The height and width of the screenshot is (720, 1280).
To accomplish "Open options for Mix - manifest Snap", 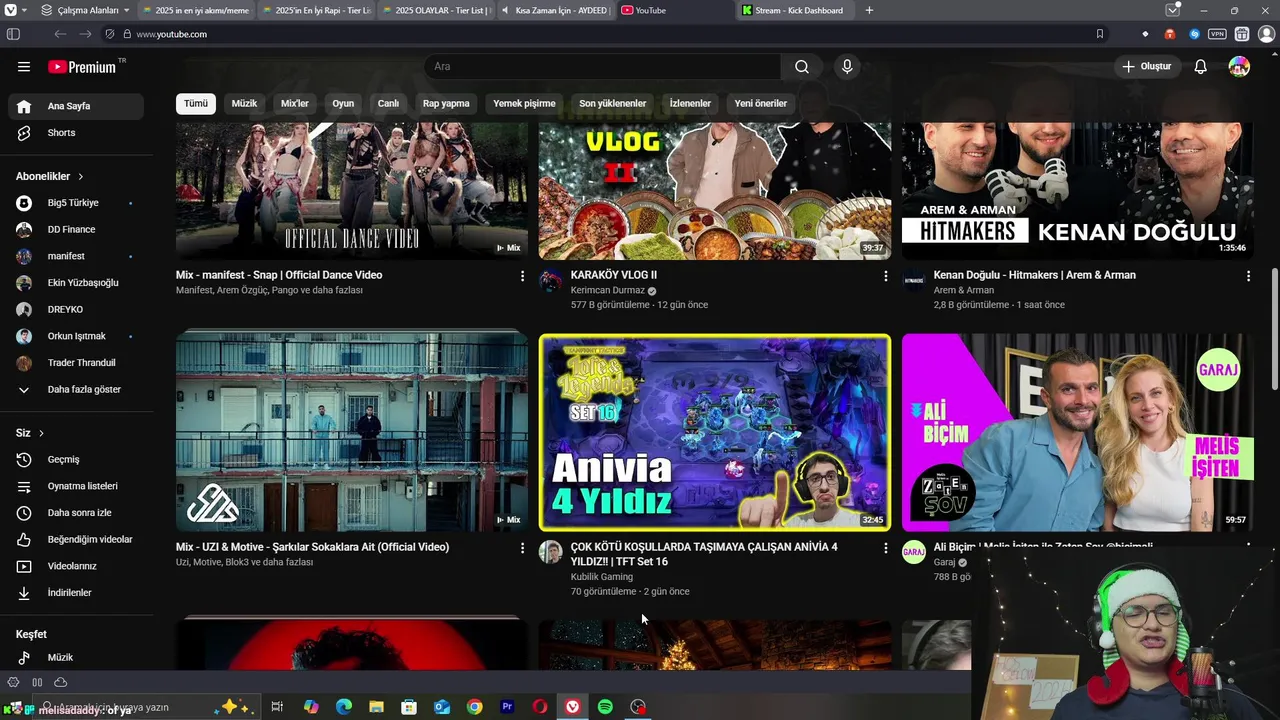I will tap(522, 276).
